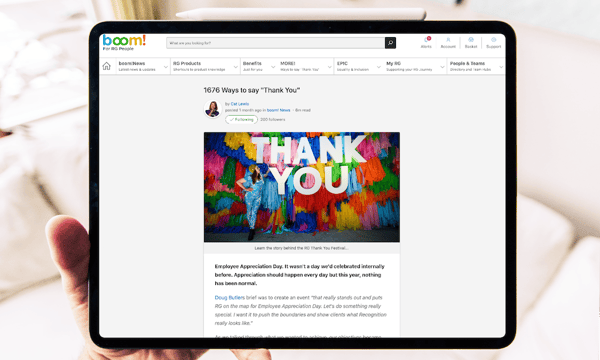Viewport: 600px width, 360px height.
Task: Expand the Benefits dropdown chevron
Action: pyautogui.click(x=273, y=67)
